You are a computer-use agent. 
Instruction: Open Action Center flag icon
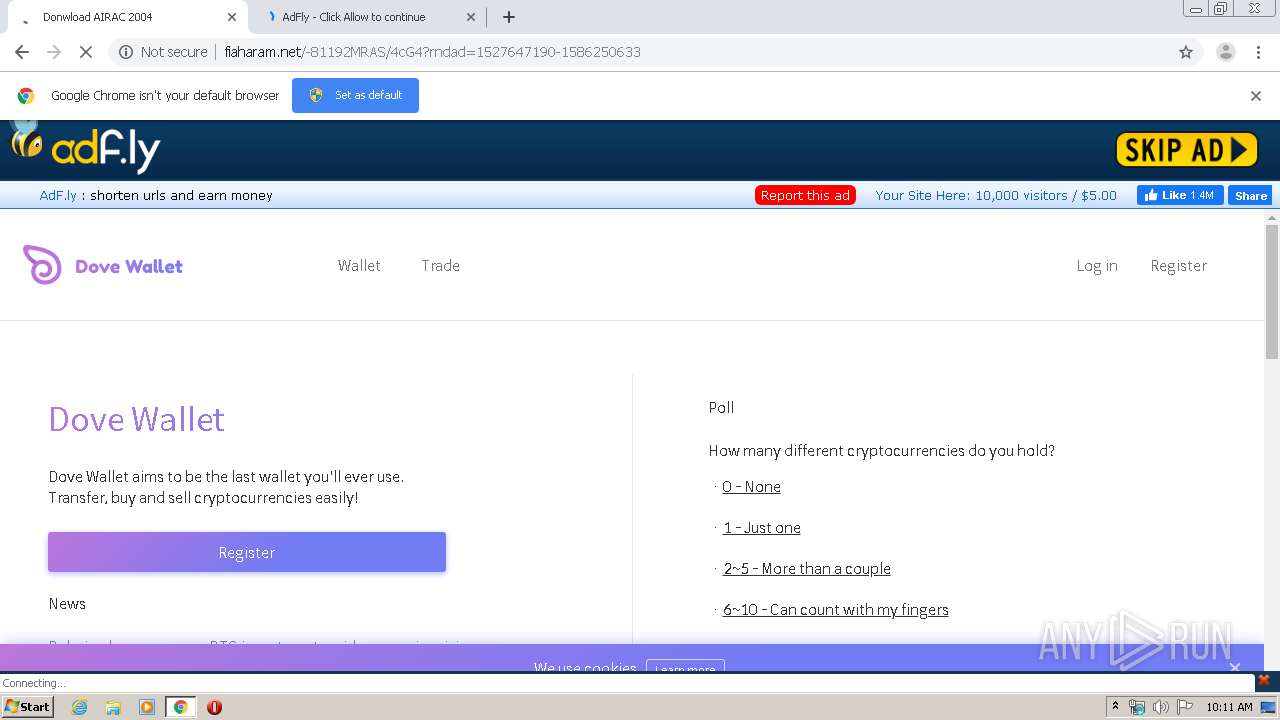[1185, 707]
